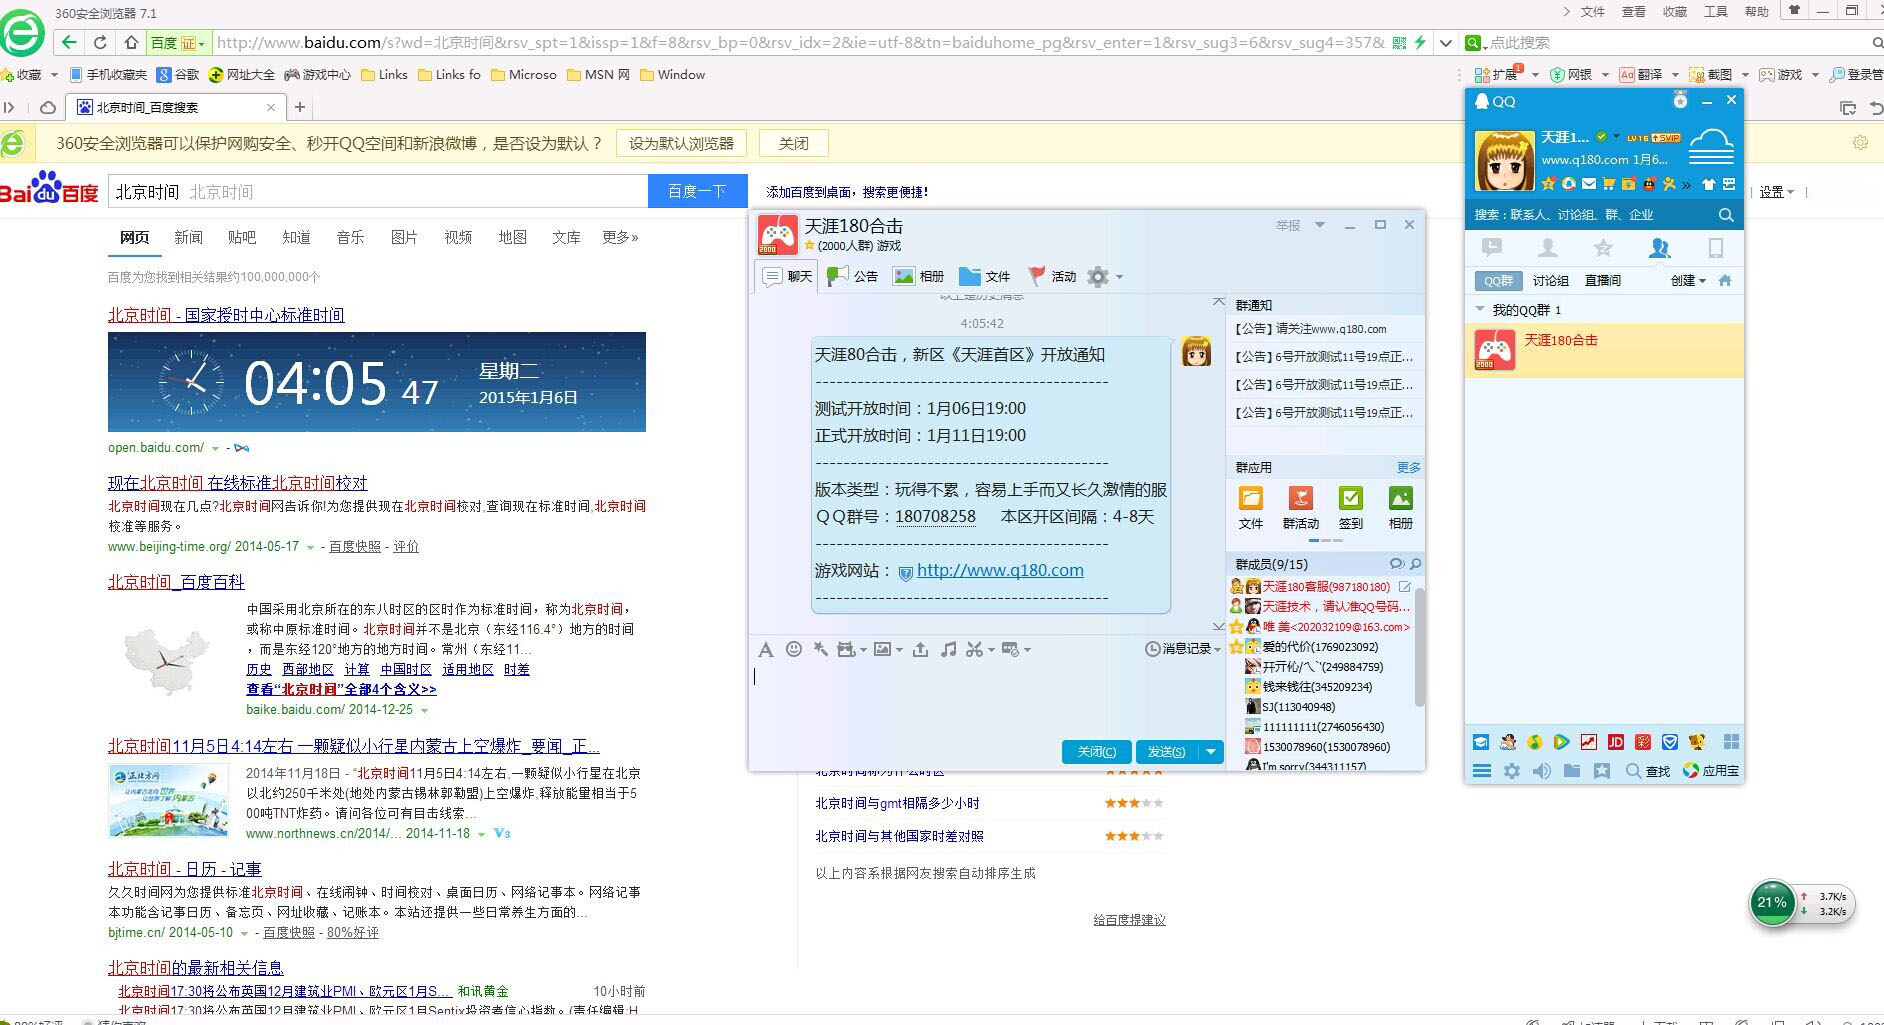1884x1025 pixels.
Task: Click the 设为默认浏览器 button
Action: point(681,143)
